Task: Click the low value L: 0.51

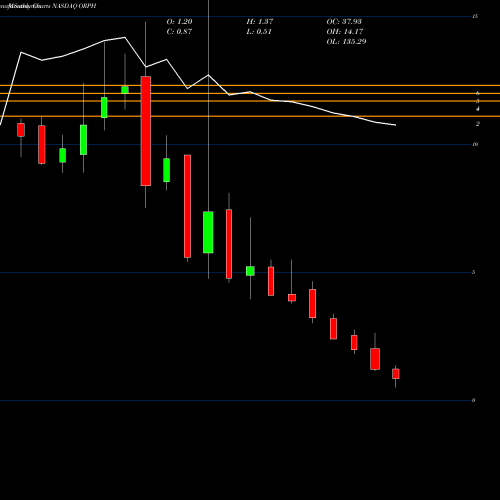Action: click(259, 32)
